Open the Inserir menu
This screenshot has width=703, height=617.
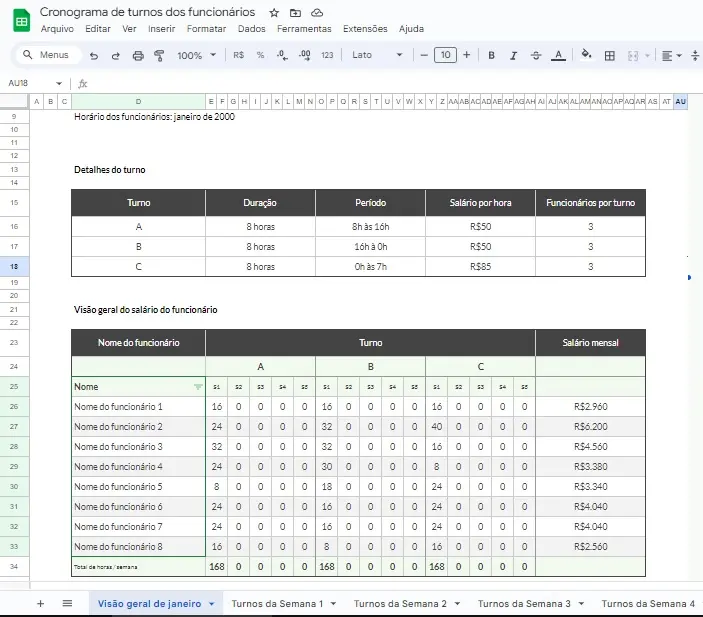(x=161, y=29)
